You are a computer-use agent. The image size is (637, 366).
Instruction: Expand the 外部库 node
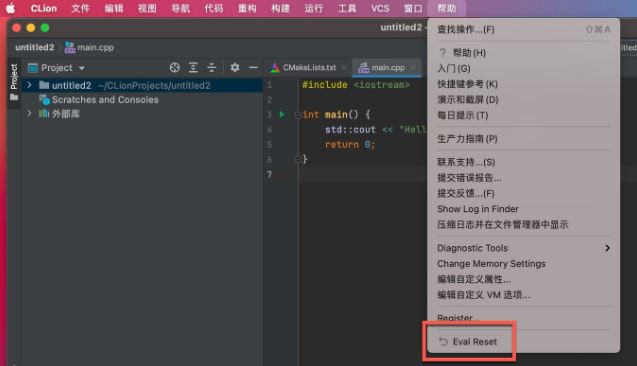29,113
